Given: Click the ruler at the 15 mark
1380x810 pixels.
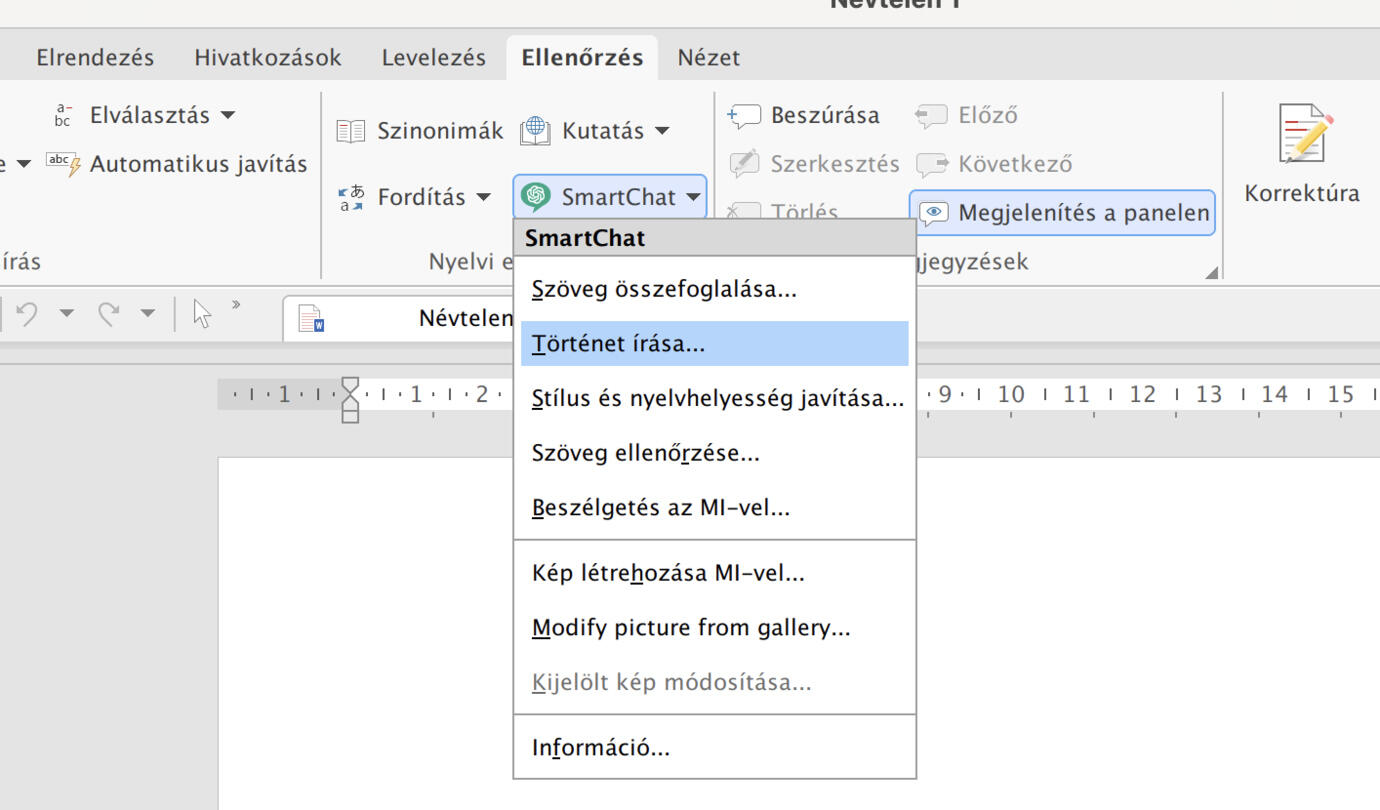Looking at the screenshot, I should click(x=1341, y=394).
